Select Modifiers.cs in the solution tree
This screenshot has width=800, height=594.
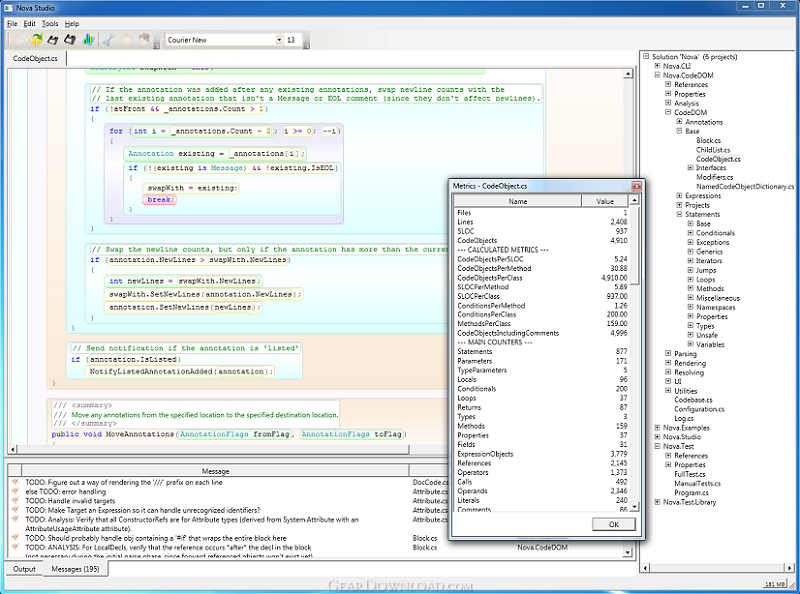click(714, 177)
